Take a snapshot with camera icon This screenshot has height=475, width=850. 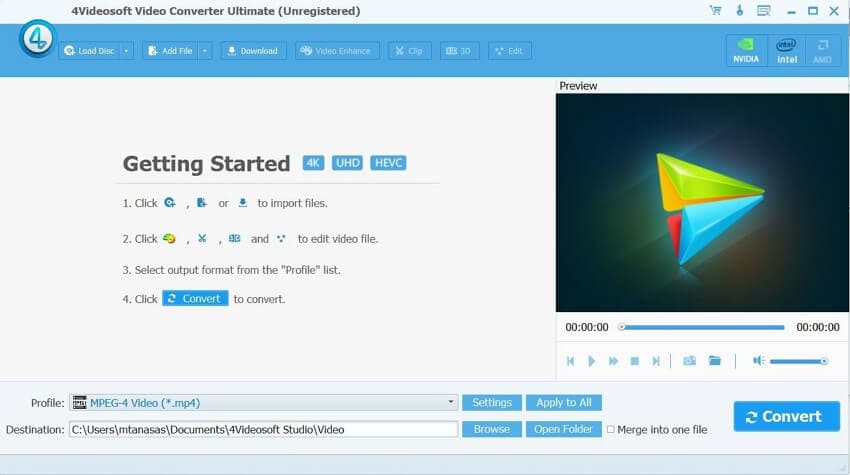(x=690, y=361)
